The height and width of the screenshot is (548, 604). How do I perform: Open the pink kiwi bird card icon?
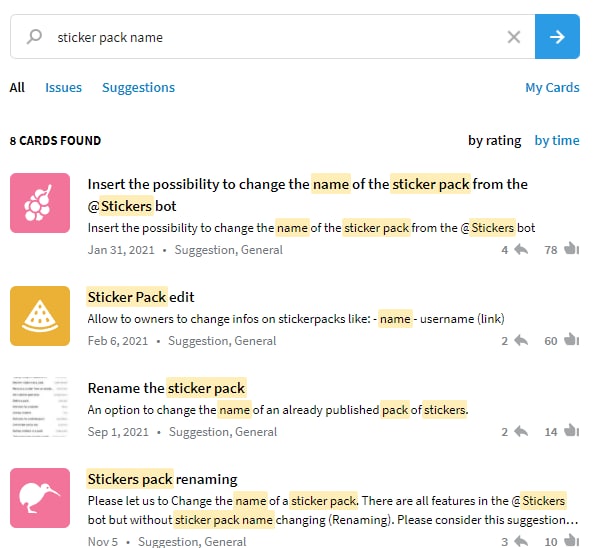coord(40,498)
